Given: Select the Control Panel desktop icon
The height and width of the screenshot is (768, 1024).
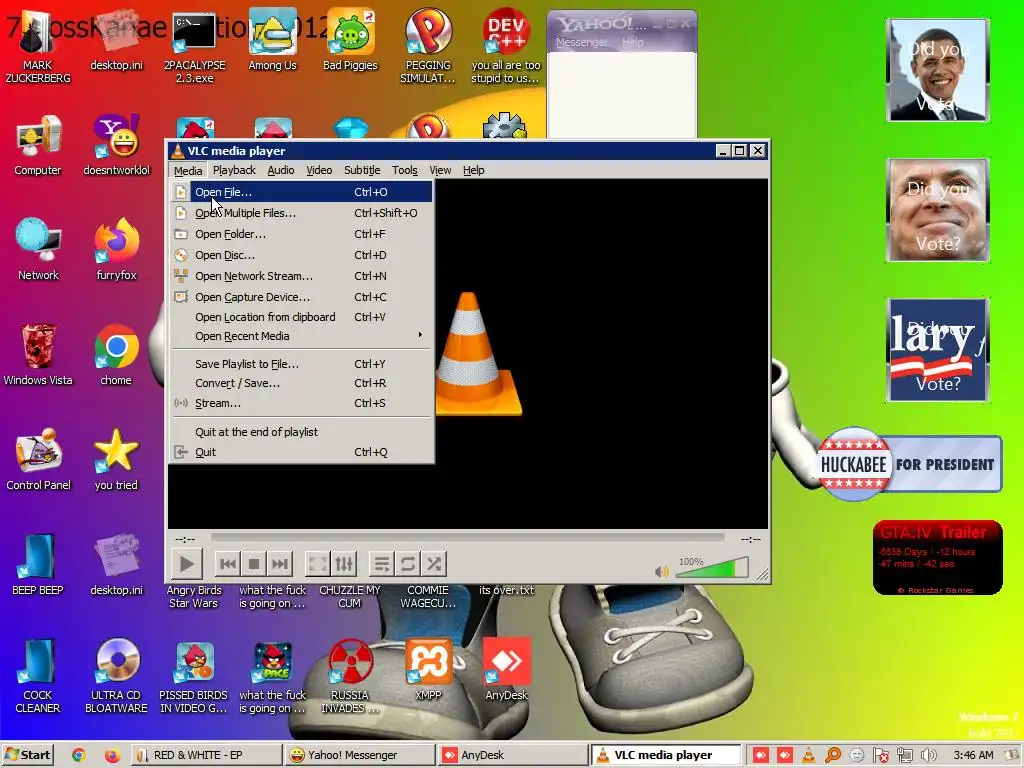Looking at the screenshot, I should tap(38, 460).
